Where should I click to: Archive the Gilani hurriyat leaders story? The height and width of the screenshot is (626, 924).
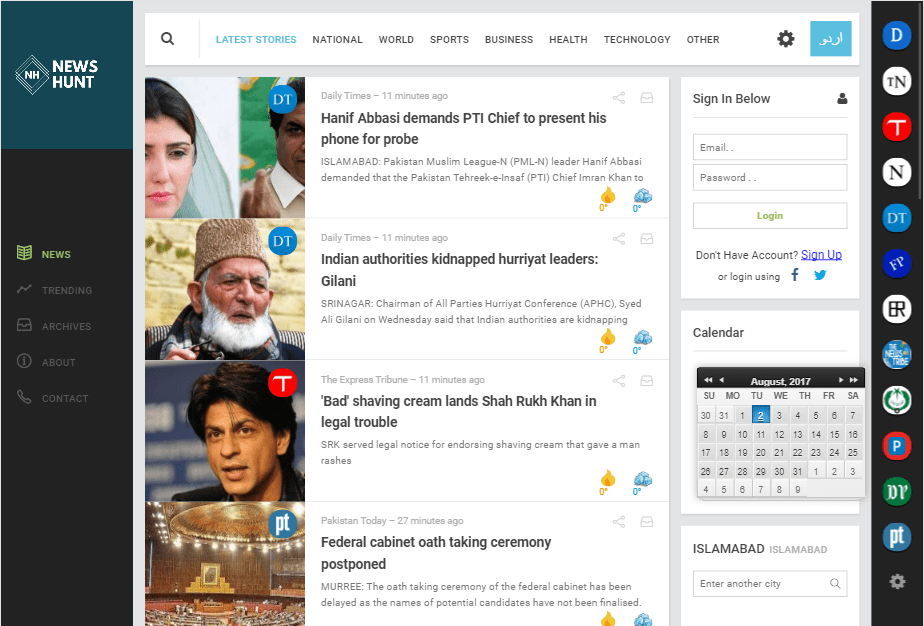(x=646, y=239)
